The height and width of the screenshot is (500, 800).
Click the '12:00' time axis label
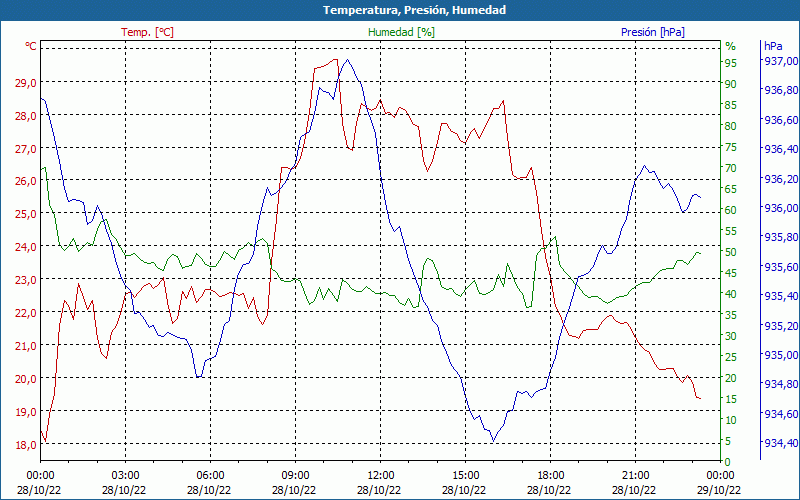tap(379, 476)
